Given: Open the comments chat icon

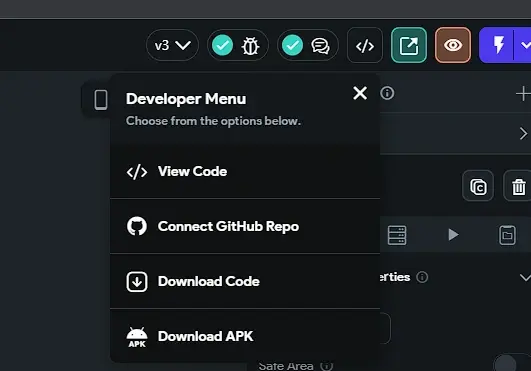Looking at the screenshot, I should coord(320,46).
